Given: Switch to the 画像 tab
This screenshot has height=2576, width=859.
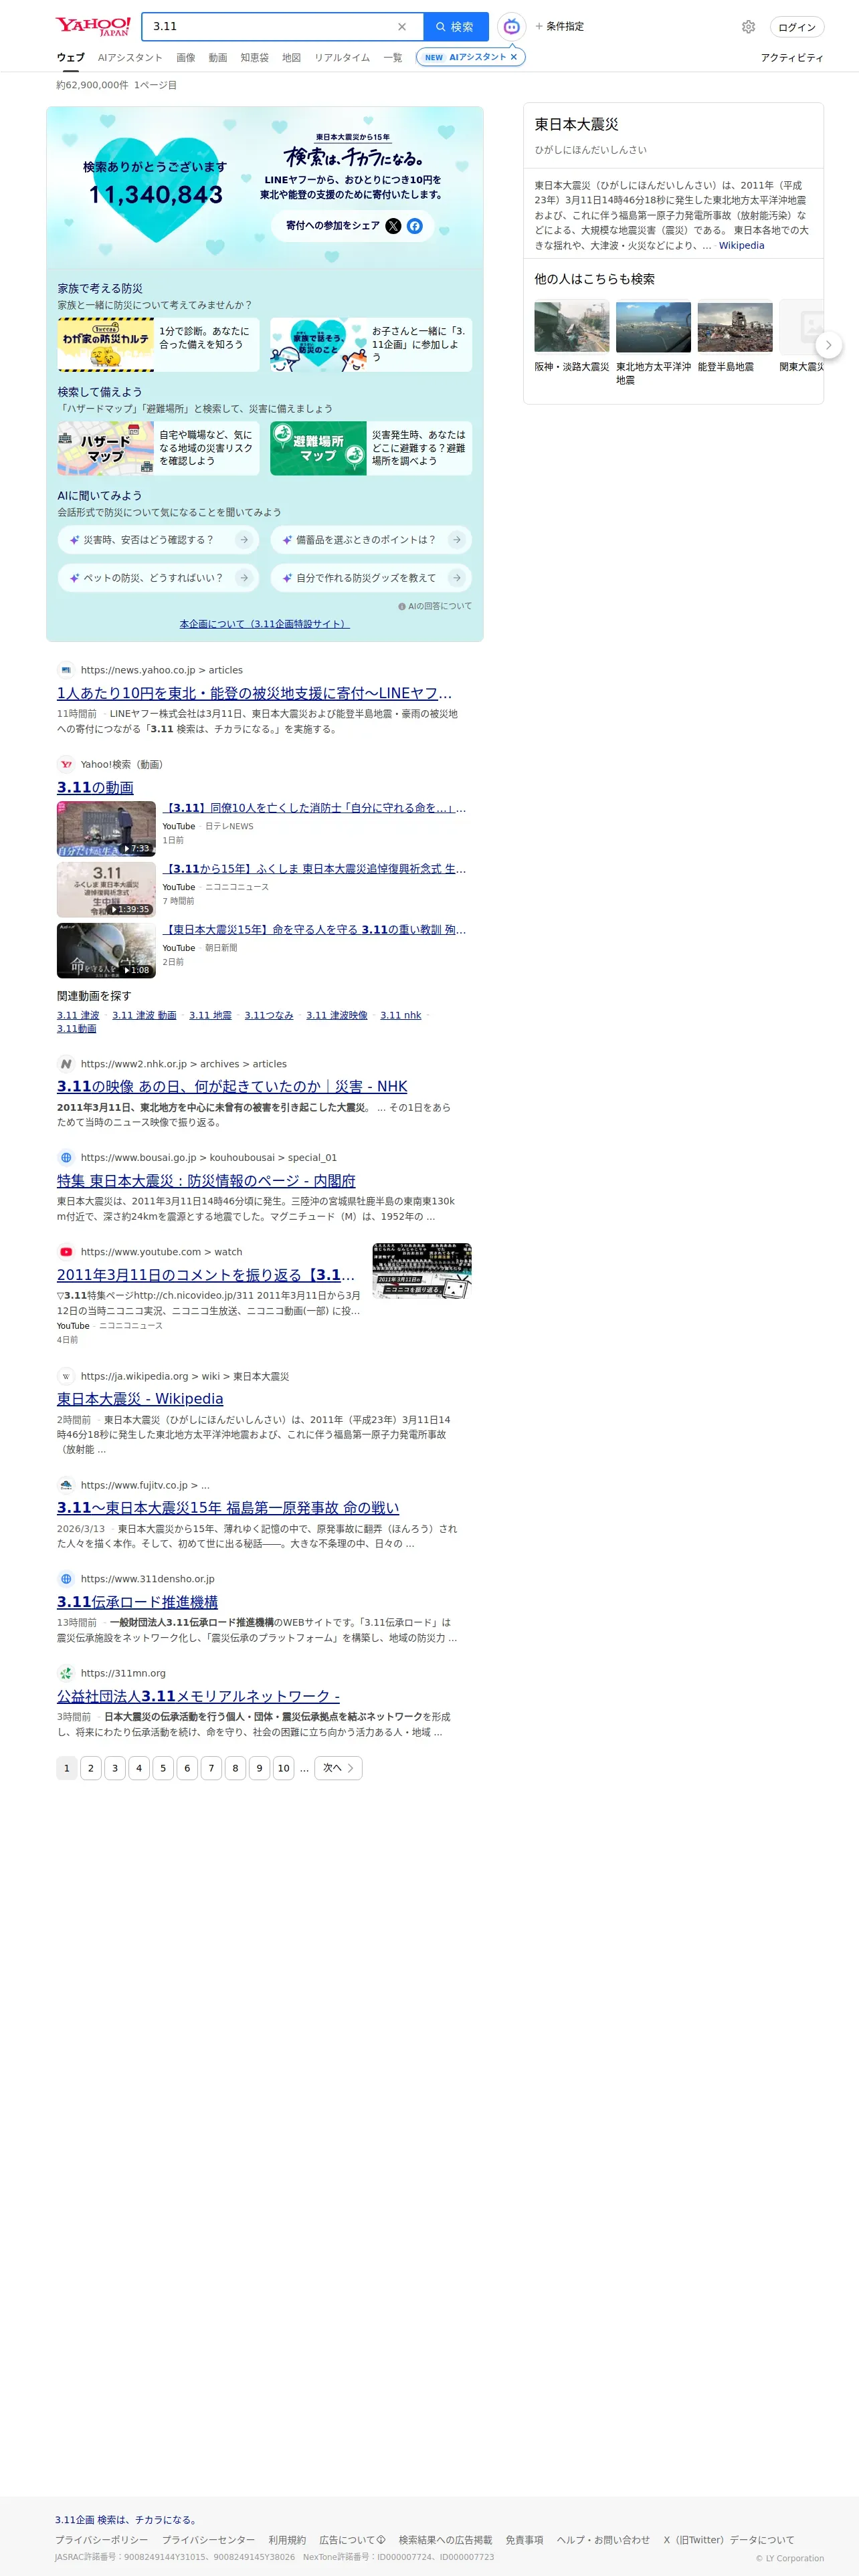Looking at the screenshot, I should point(186,58).
